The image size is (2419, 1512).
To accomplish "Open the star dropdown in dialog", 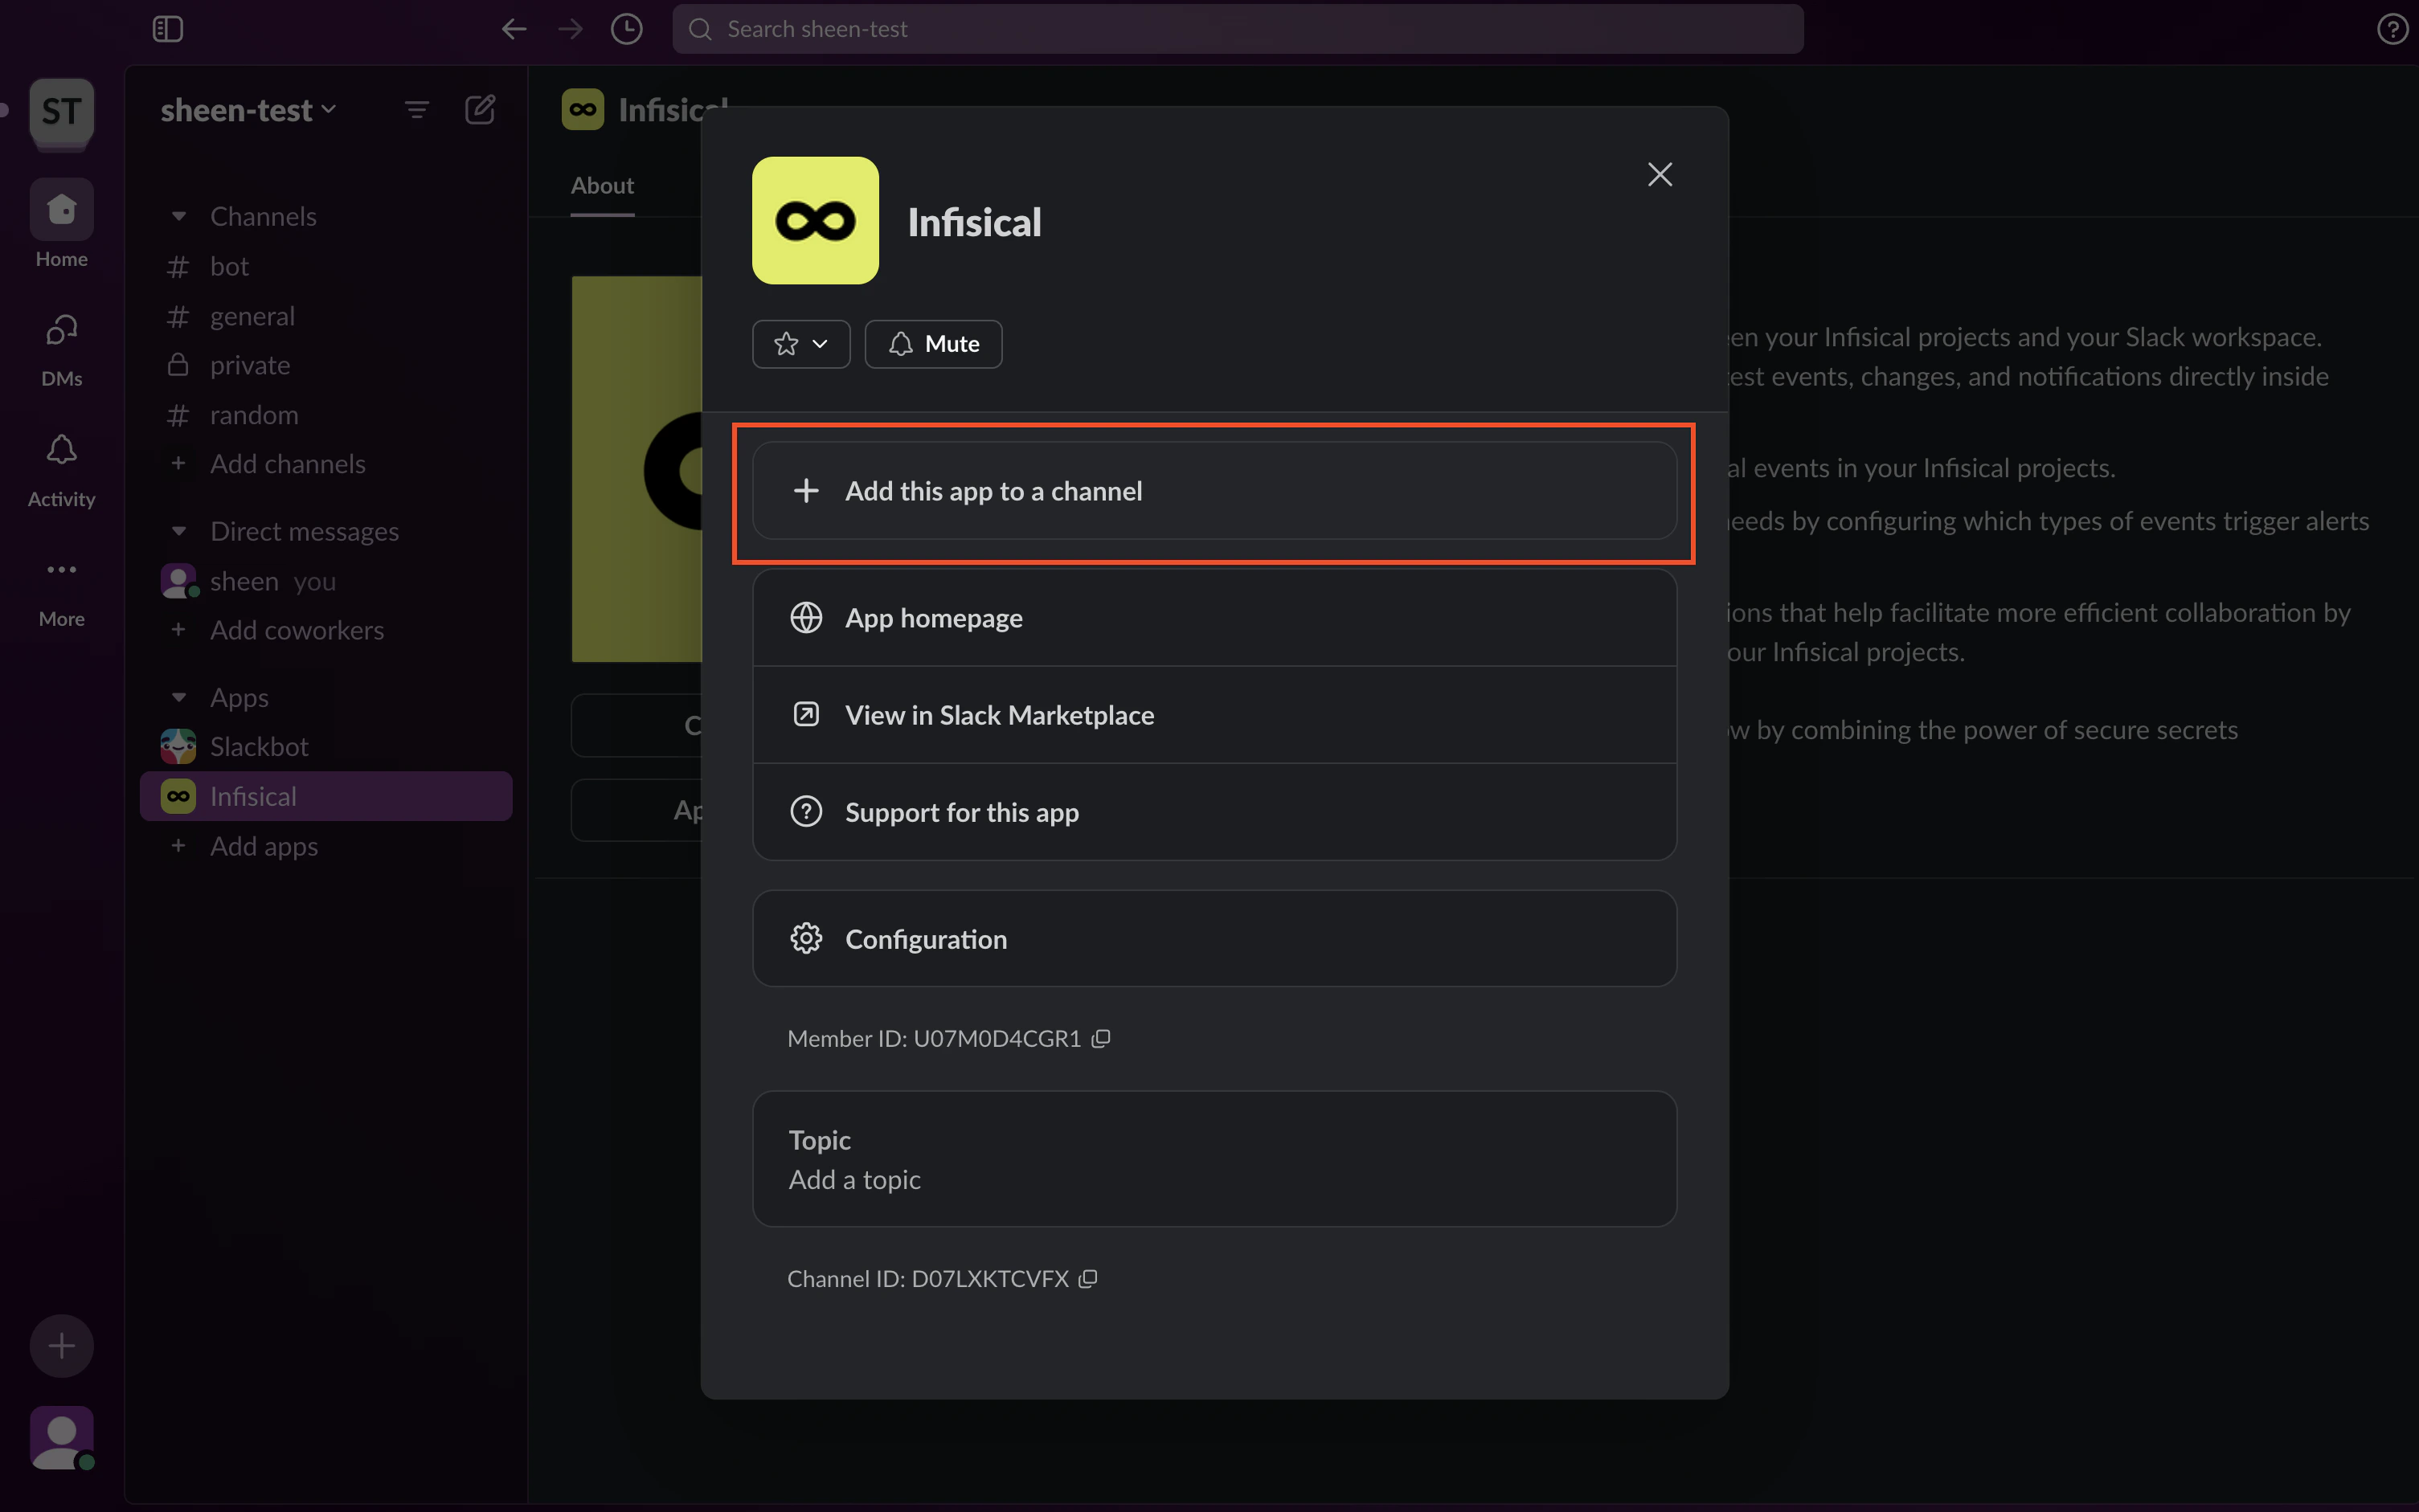I will tap(801, 344).
